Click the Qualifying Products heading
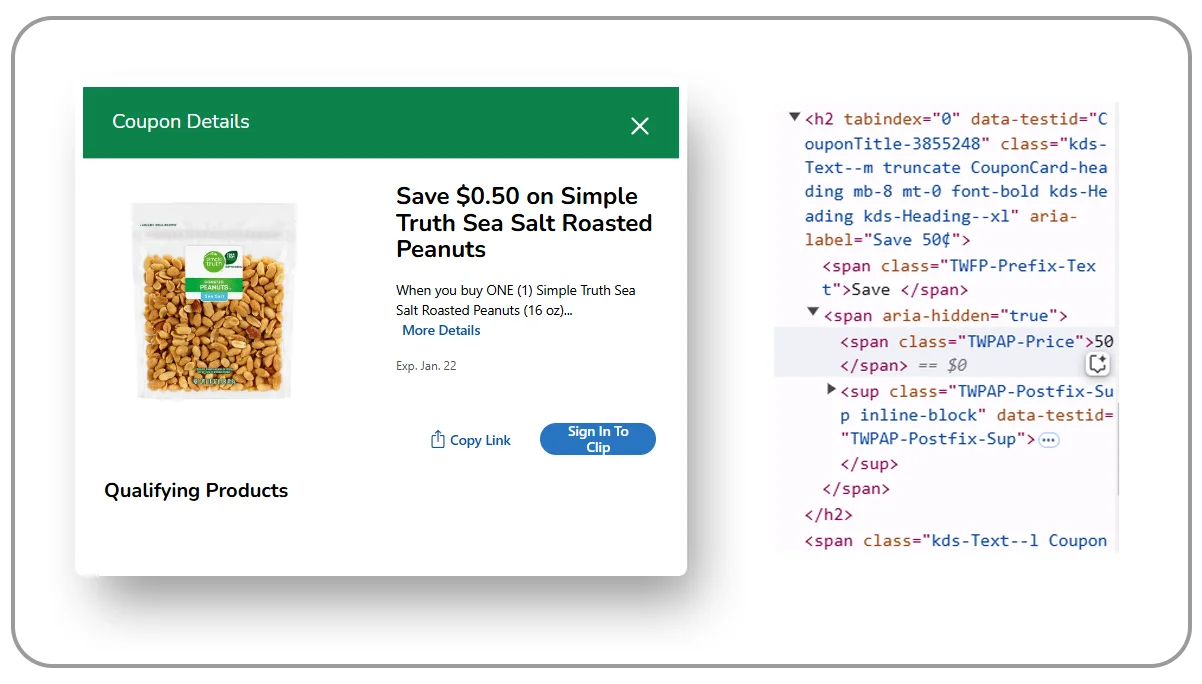The image size is (1202, 684). [x=196, y=491]
